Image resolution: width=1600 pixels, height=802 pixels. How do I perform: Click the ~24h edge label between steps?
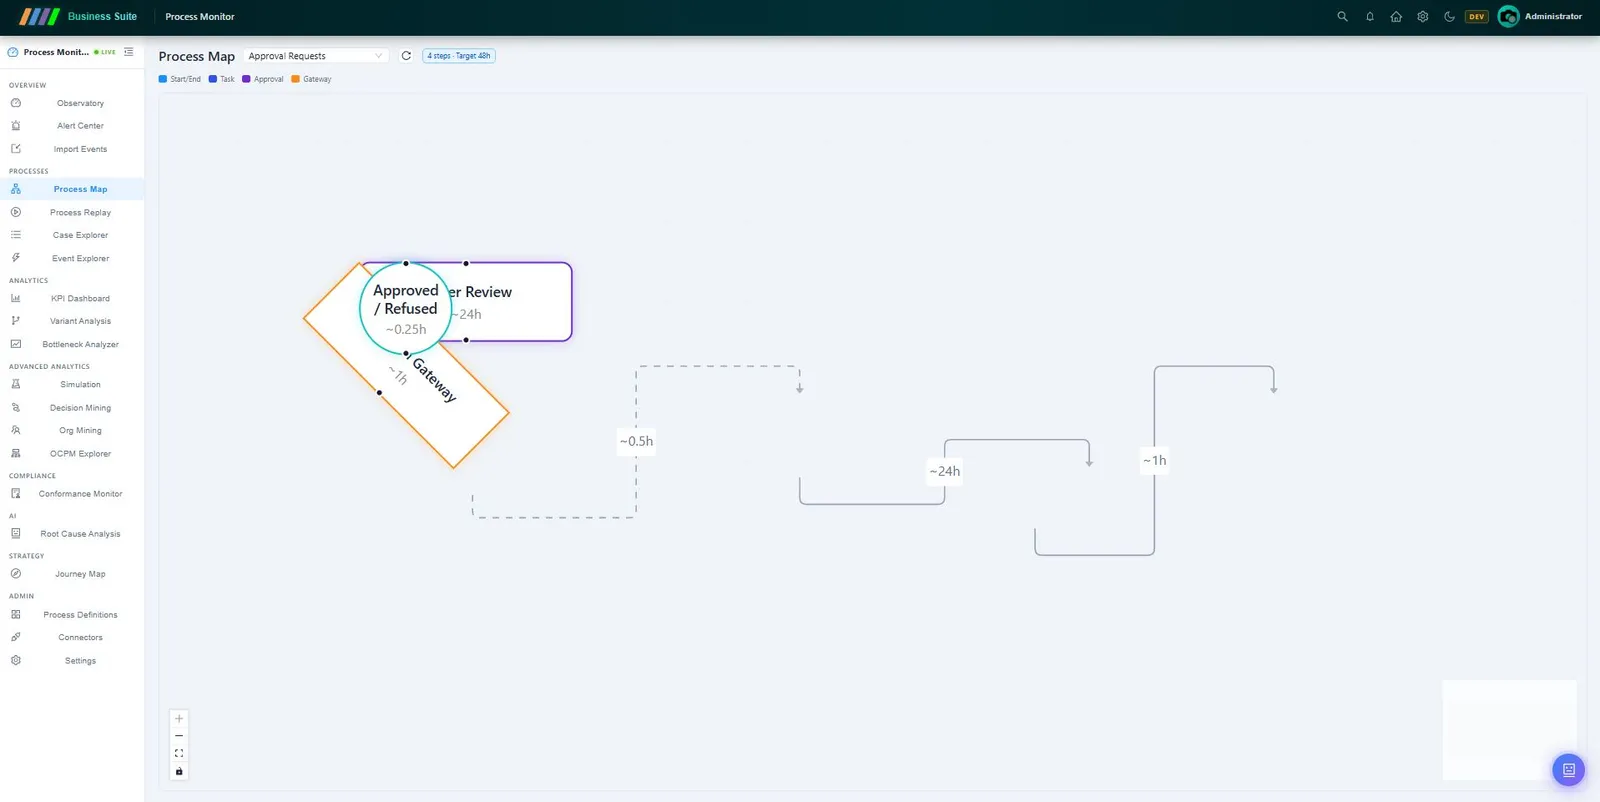tap(944, 471)
